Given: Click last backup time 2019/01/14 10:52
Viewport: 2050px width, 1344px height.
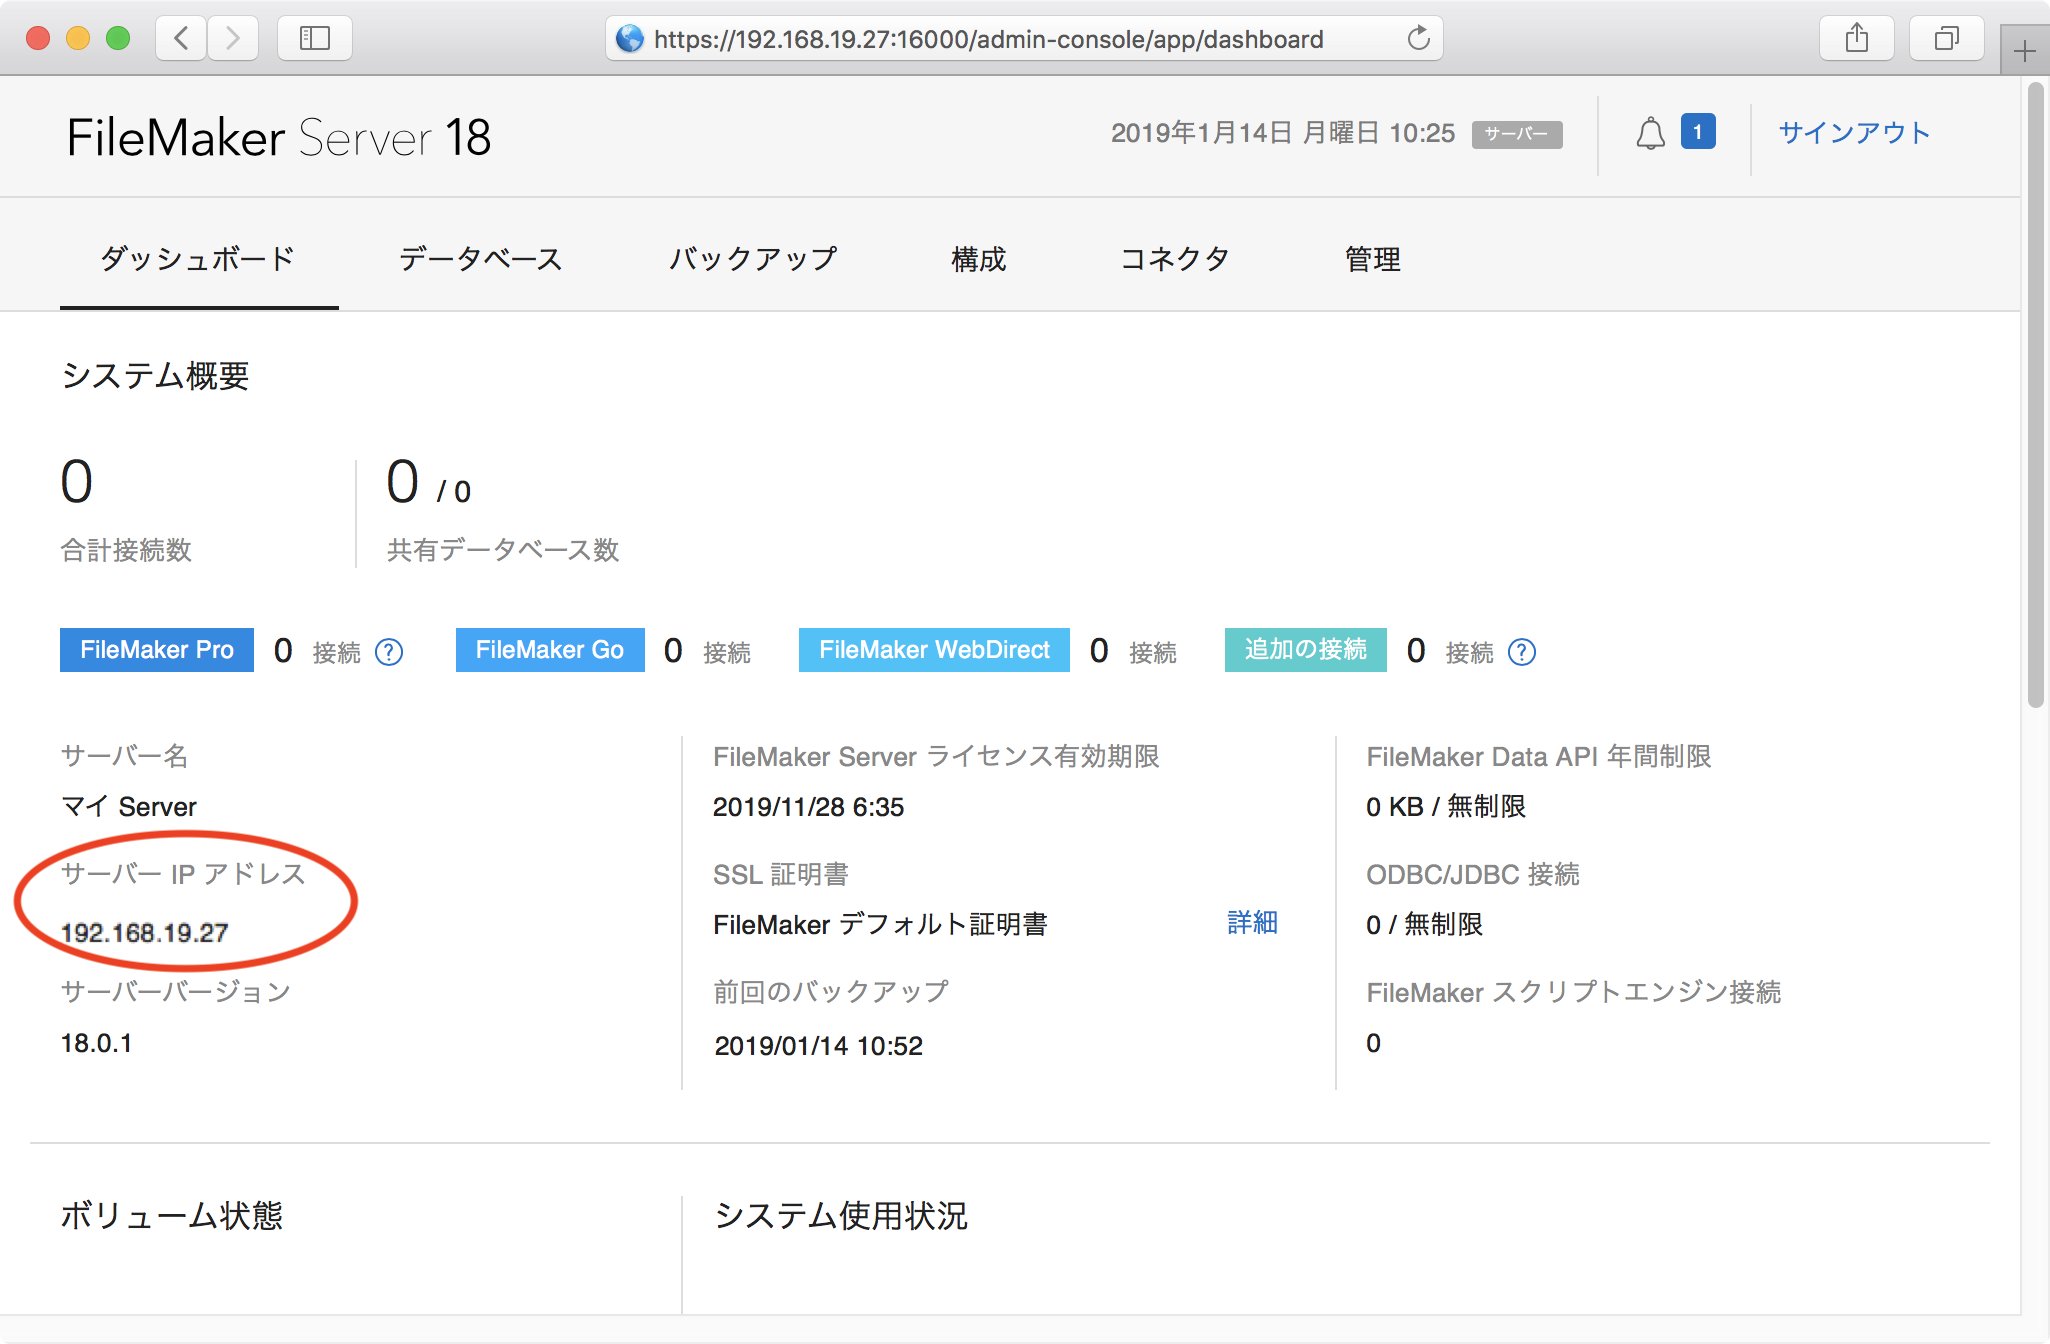Looking at the screenshot, I should tap(818, 1046).
